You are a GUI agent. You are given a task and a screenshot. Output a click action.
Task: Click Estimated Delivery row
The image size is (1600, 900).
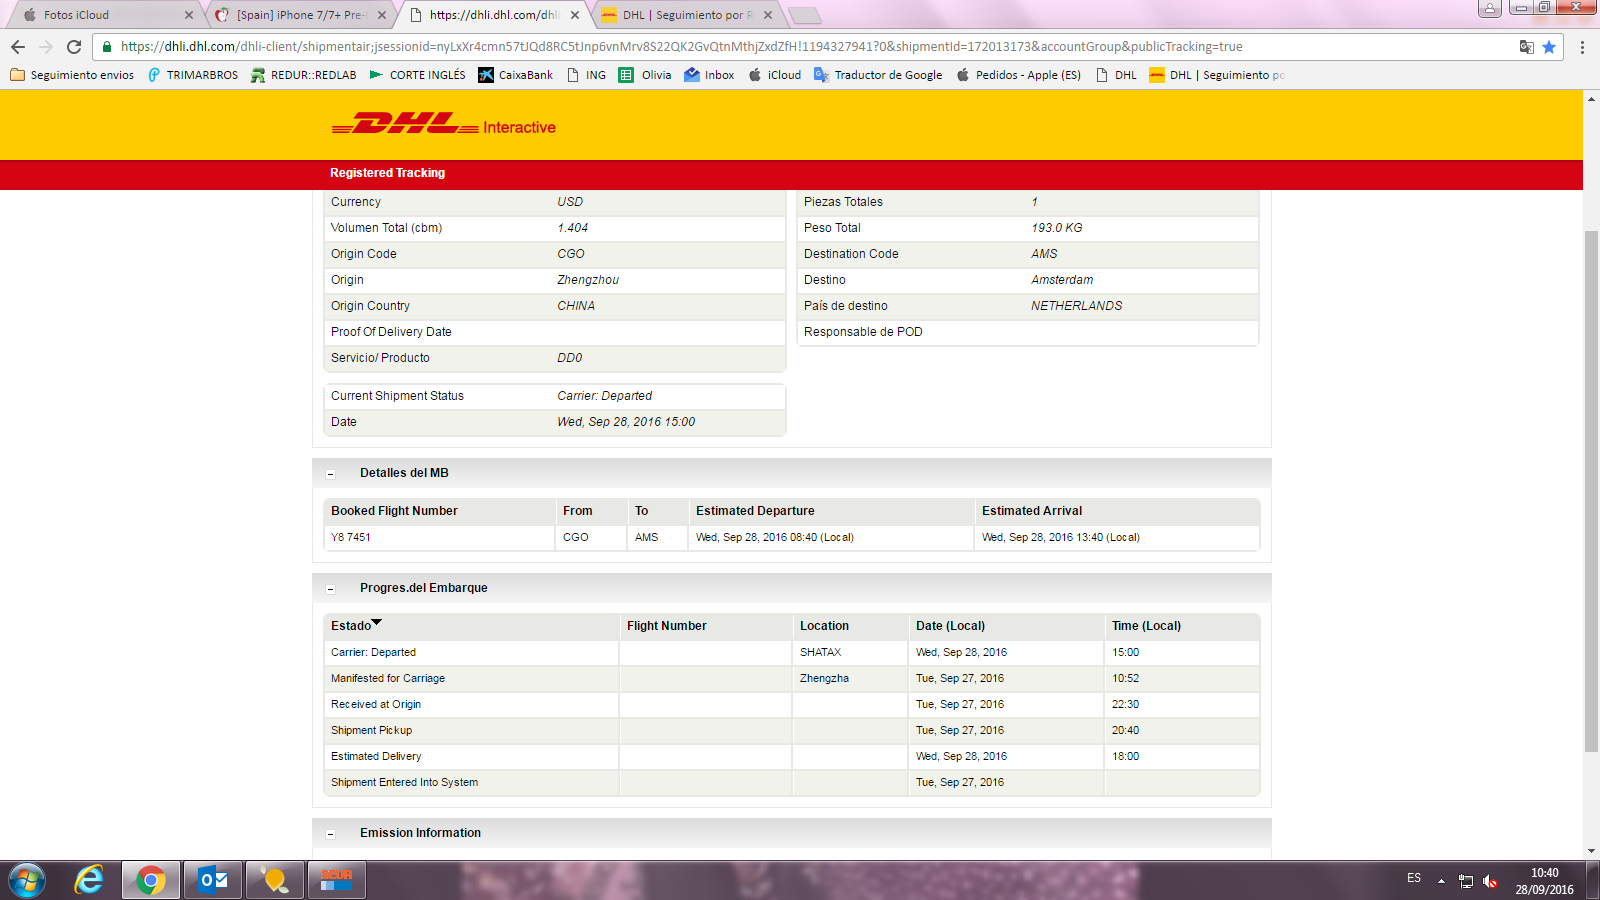(791, 757)
